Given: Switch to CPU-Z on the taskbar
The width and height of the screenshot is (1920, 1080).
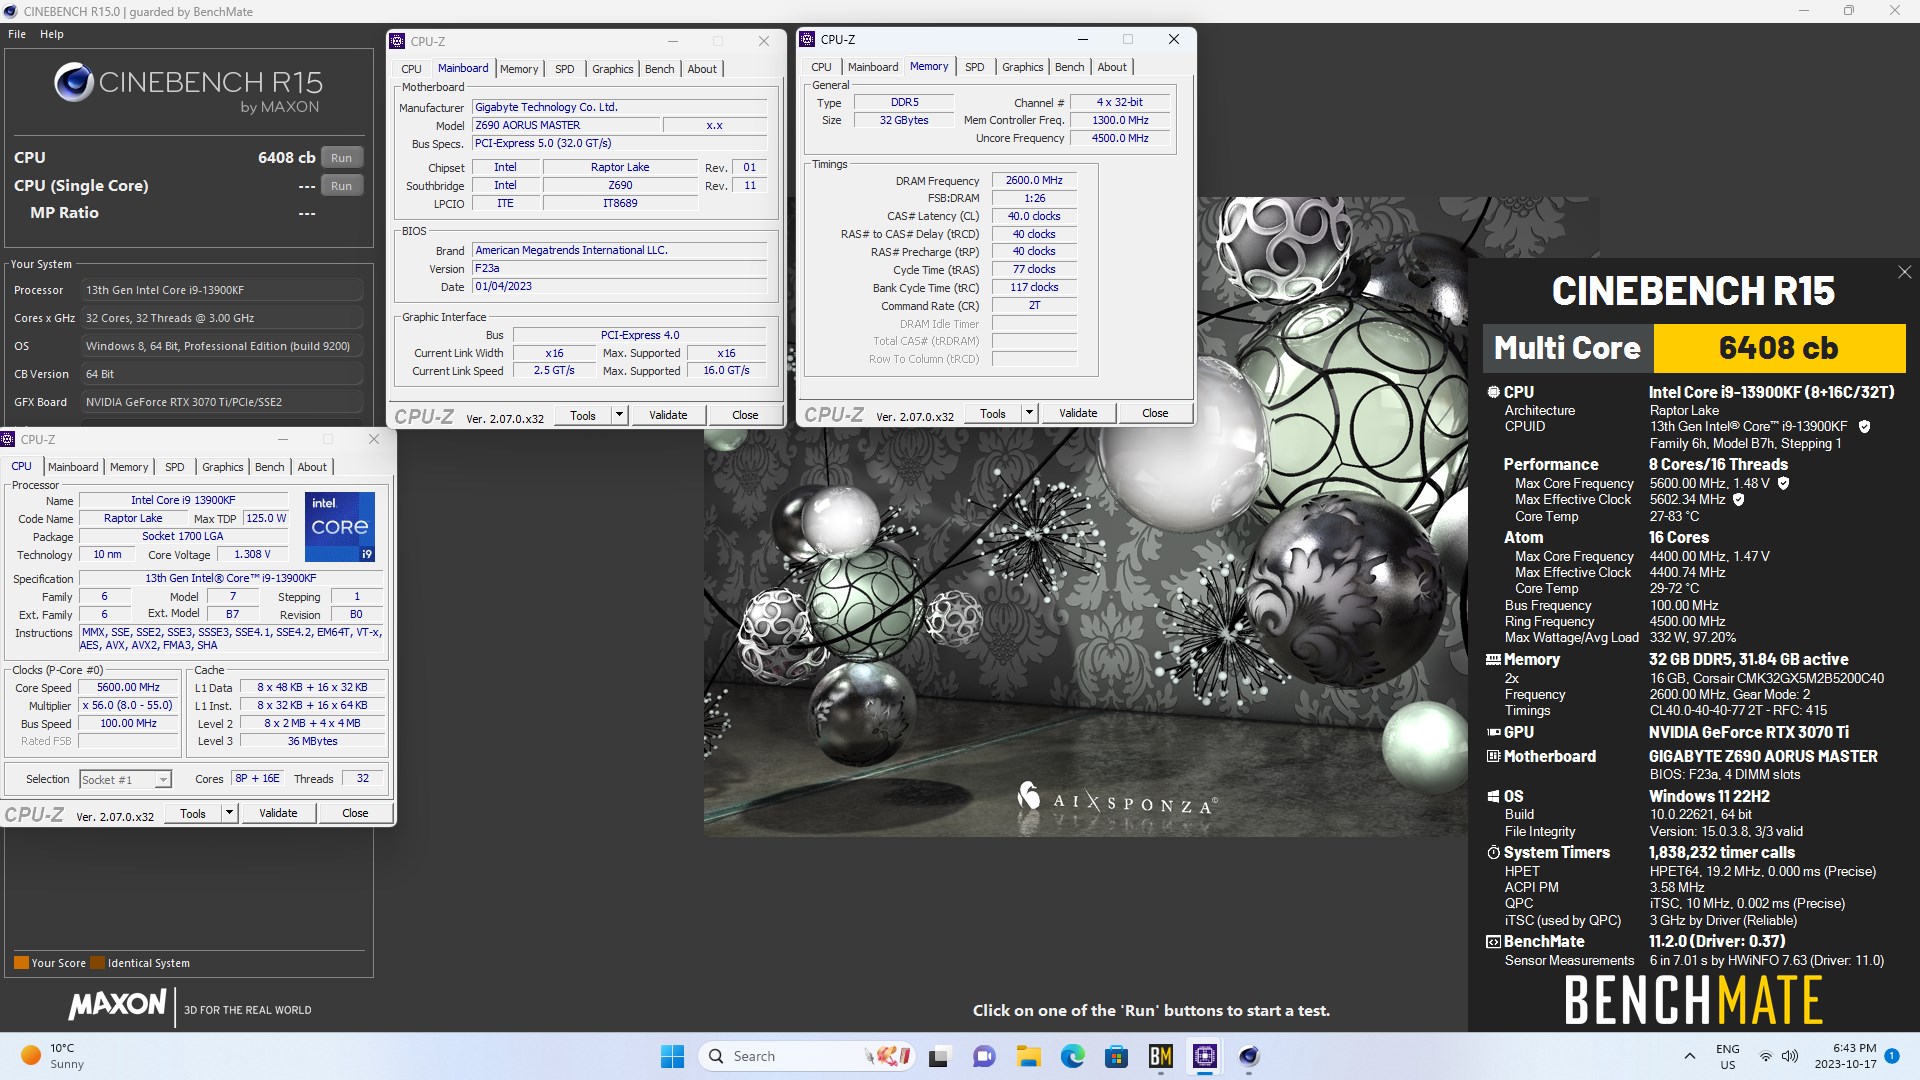Looking at the screenshot, I should [1204, 1056].
